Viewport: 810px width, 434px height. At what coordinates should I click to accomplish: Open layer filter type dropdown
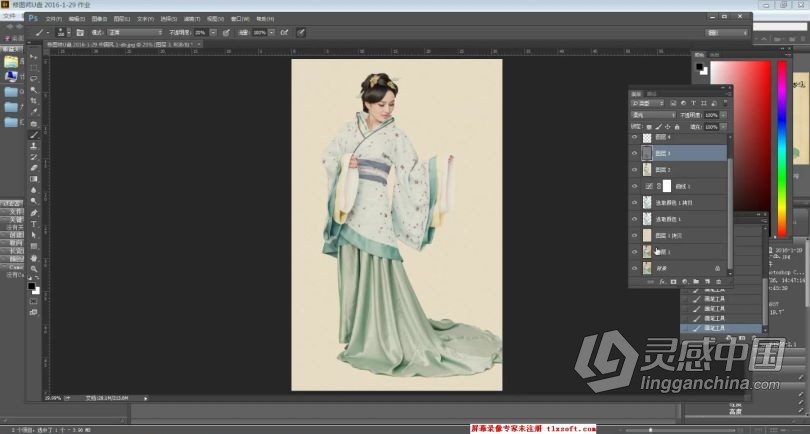649,103
